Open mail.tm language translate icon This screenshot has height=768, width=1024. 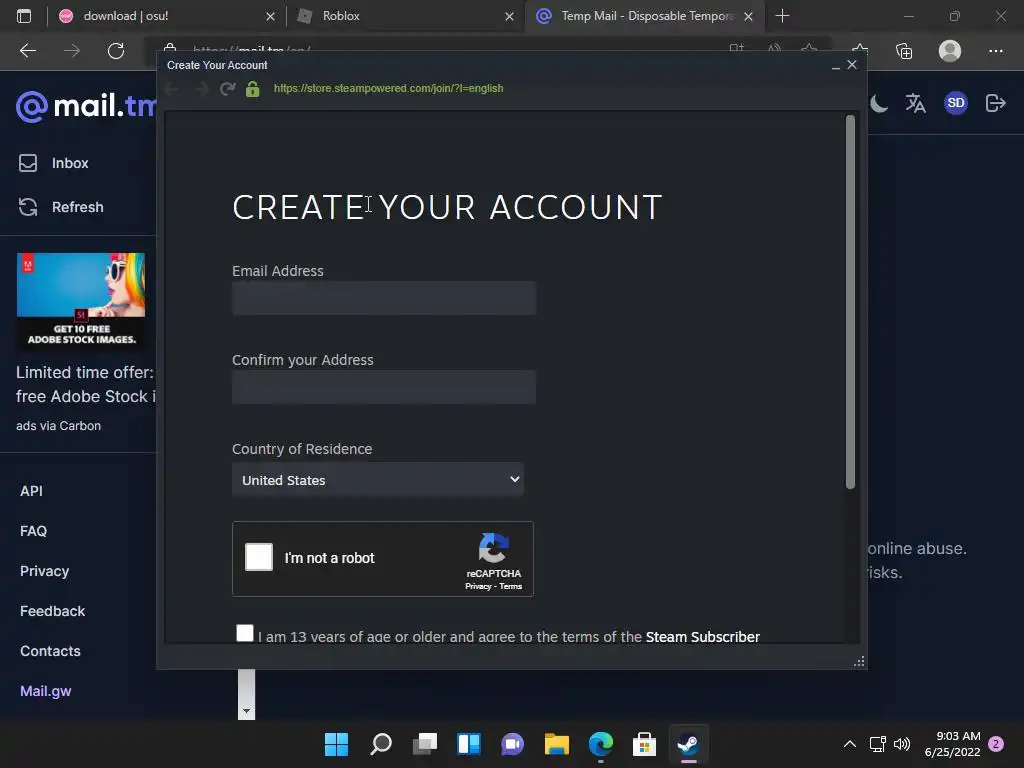click(916, 103)
